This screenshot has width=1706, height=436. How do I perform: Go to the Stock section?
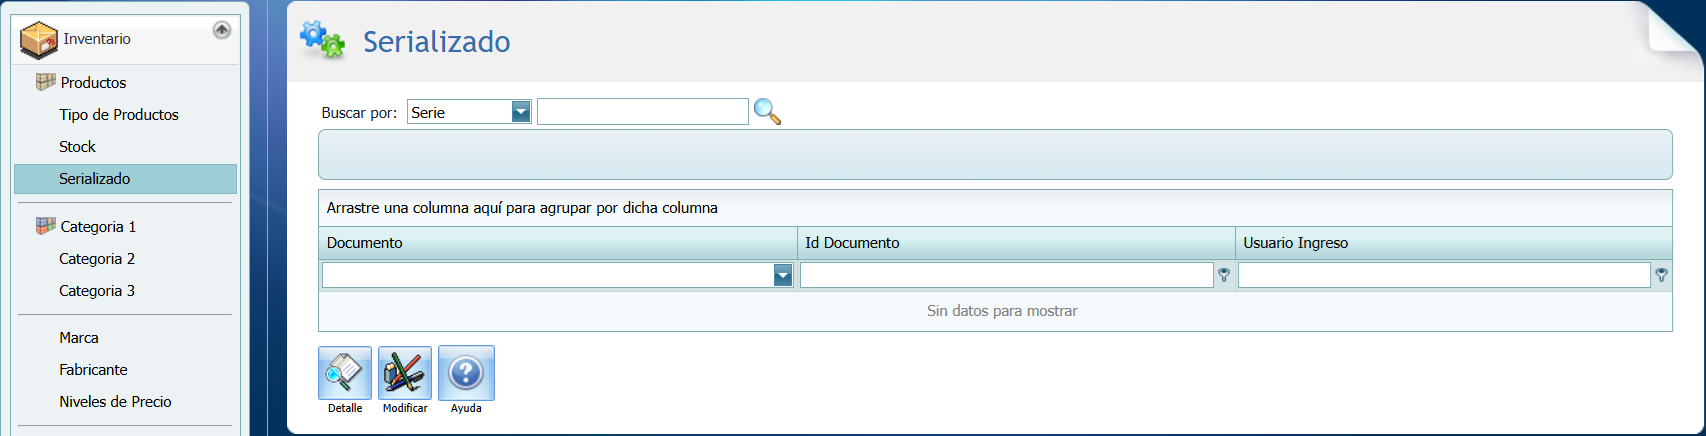coord(77,147)
